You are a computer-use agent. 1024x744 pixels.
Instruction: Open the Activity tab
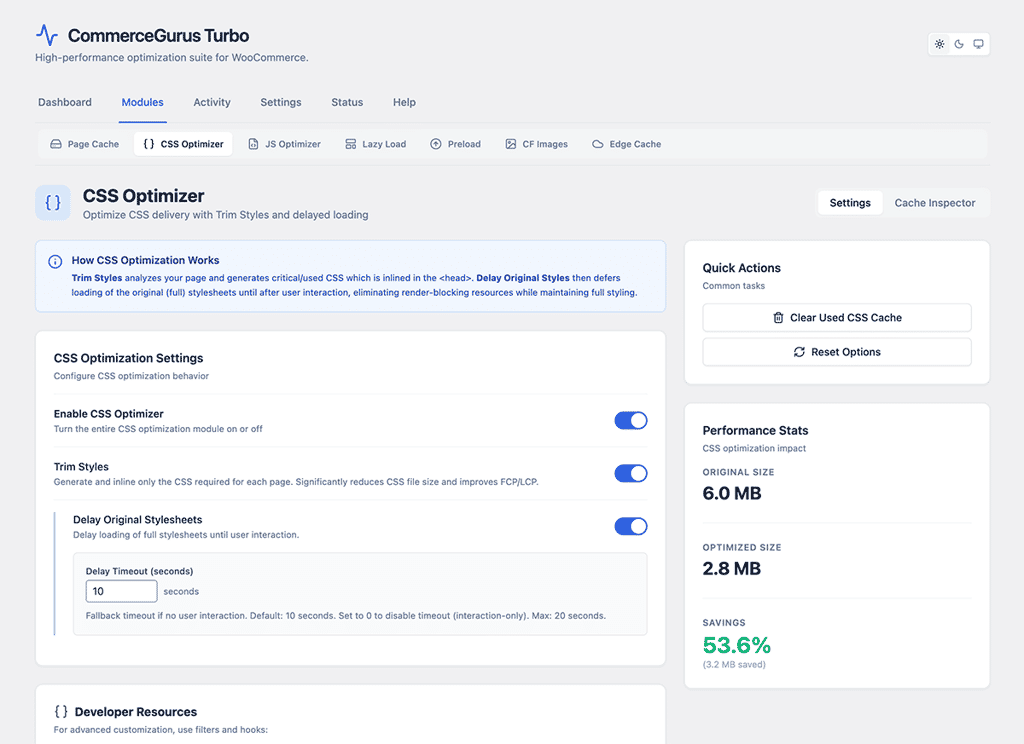point(212,103)
